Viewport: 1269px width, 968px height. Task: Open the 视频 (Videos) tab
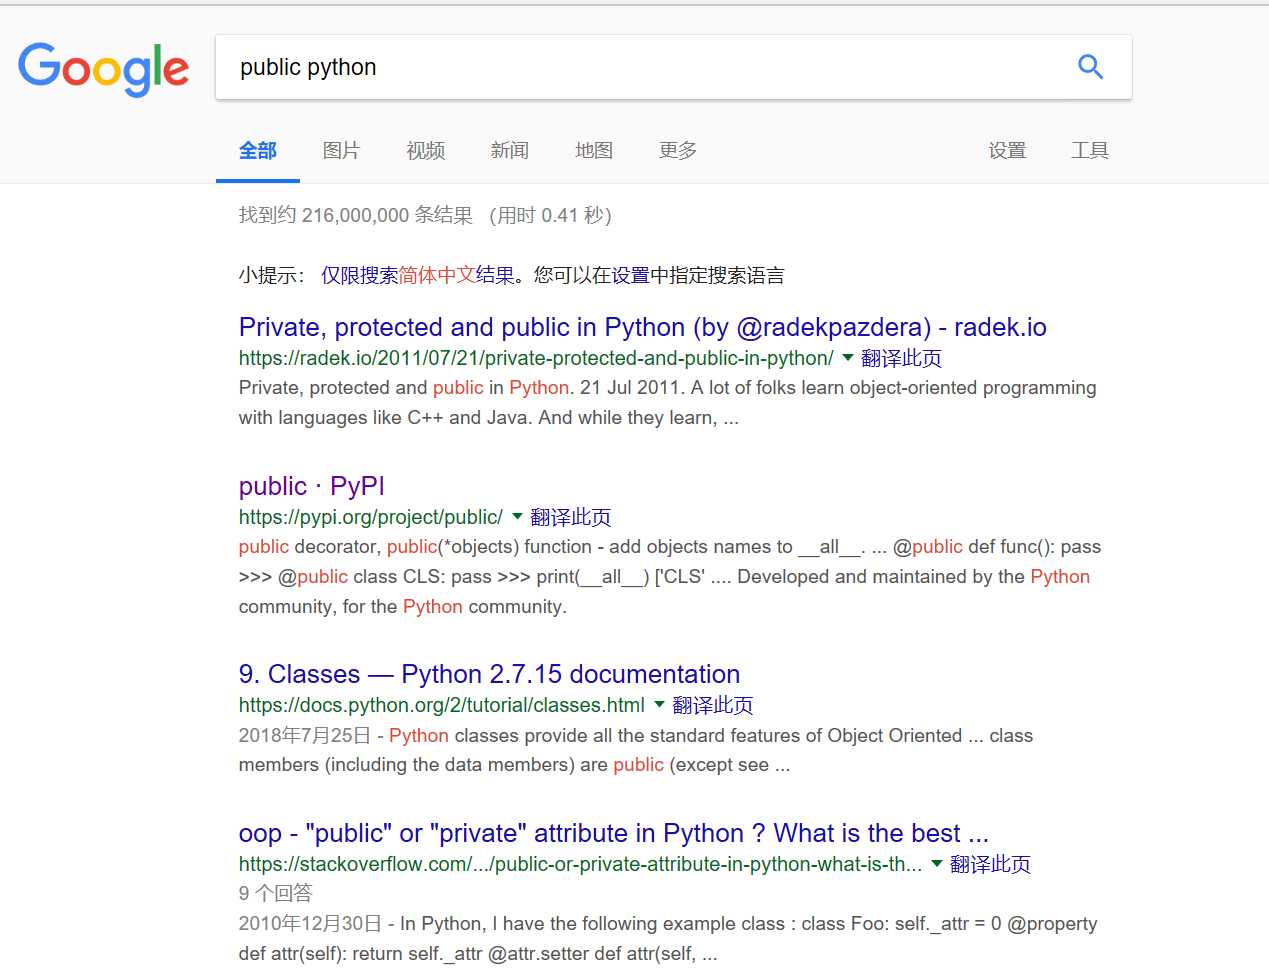point(425,151)
